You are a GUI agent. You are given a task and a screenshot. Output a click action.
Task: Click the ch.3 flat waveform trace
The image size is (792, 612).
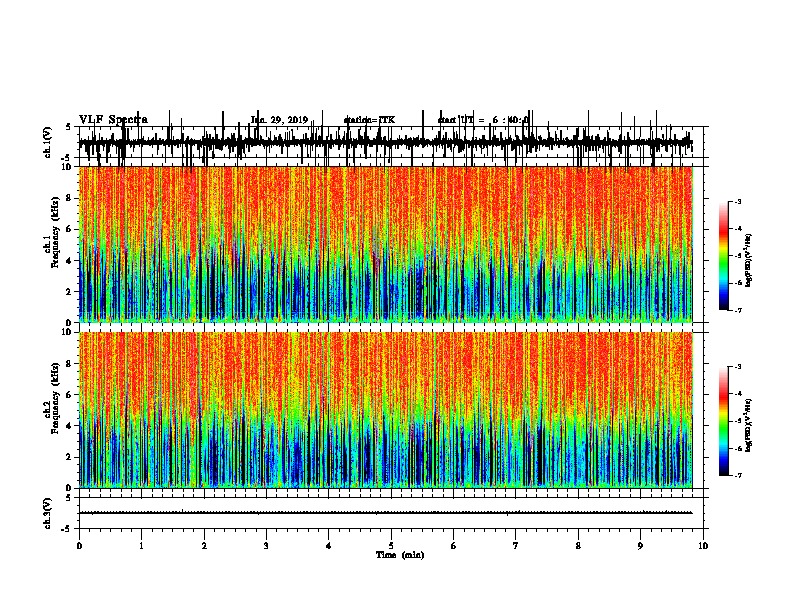(x=385, y=513)
